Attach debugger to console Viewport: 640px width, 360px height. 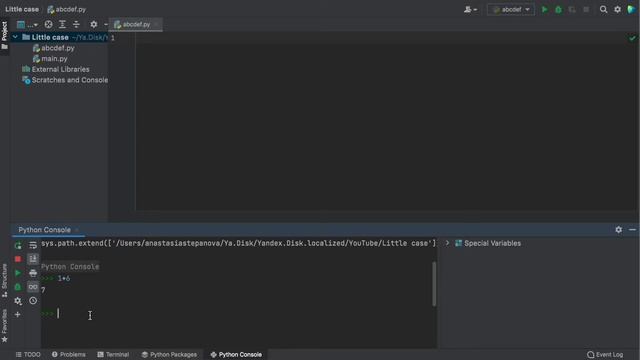(x=18, y=287)
